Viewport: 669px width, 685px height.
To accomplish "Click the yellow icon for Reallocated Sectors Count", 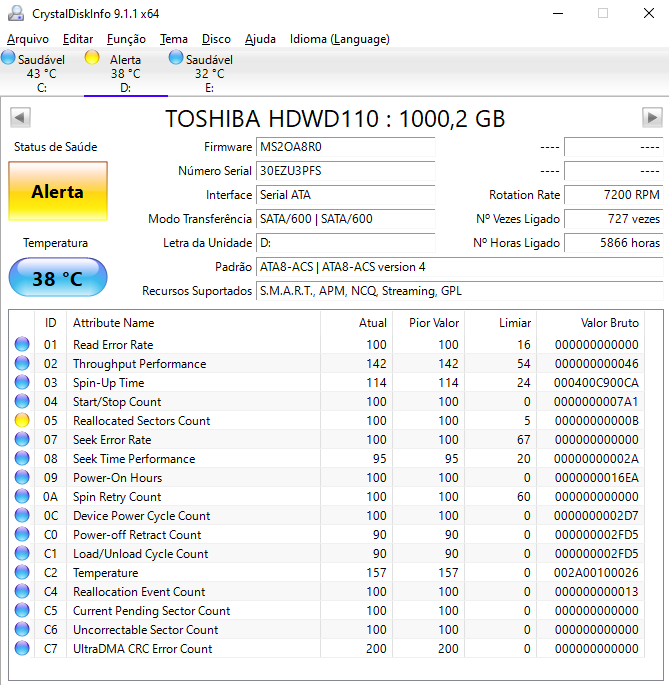I will coord(22,420).
